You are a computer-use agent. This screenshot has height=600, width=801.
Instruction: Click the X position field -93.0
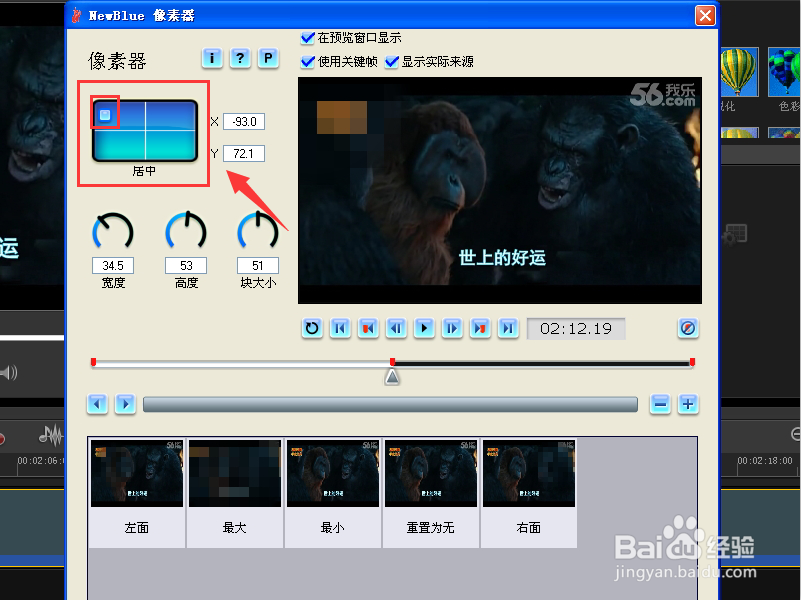(x=244, y=122)
